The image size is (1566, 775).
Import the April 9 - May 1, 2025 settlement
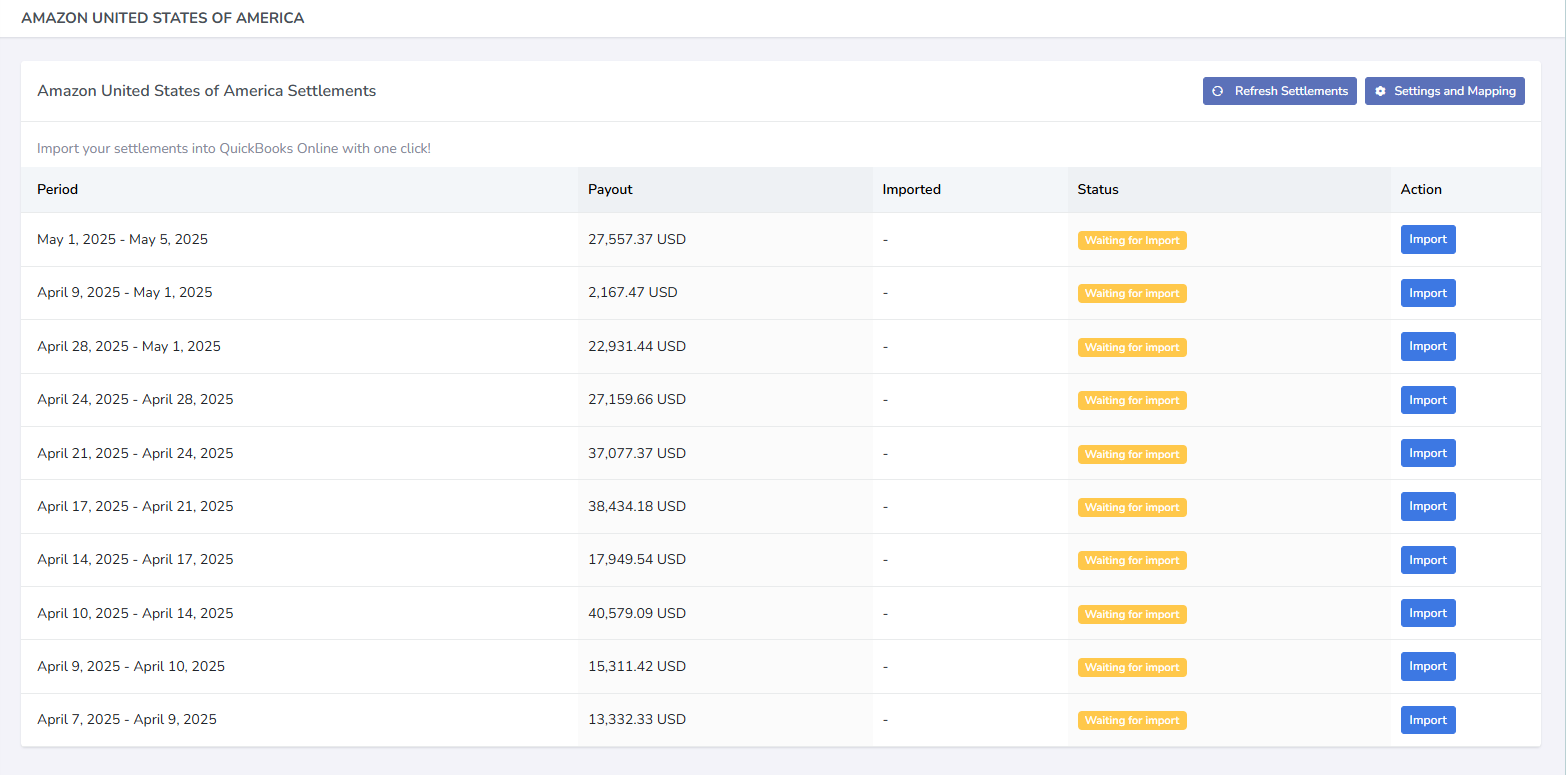1428,293
